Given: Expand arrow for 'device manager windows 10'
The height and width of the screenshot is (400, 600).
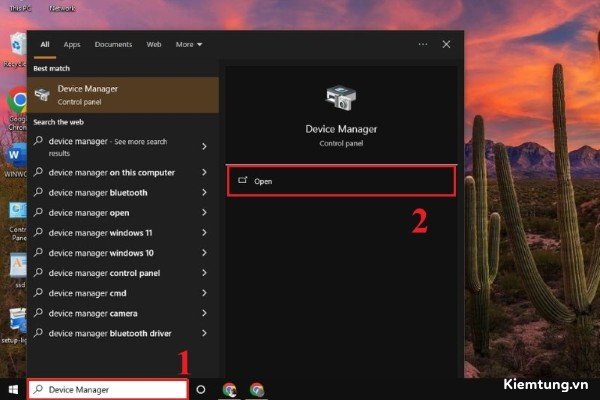Looking at the screenshot, I should (x=204, y=253).
